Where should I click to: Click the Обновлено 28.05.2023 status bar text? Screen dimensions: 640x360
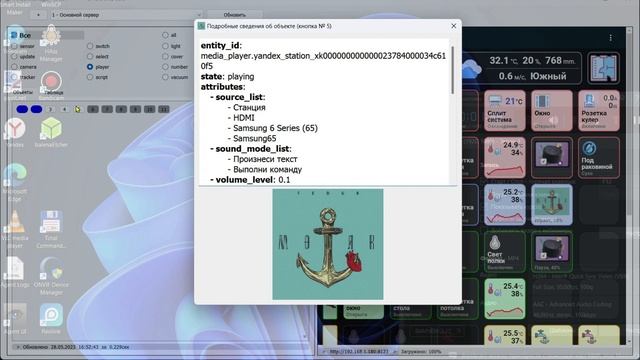[x=76, y=347]
